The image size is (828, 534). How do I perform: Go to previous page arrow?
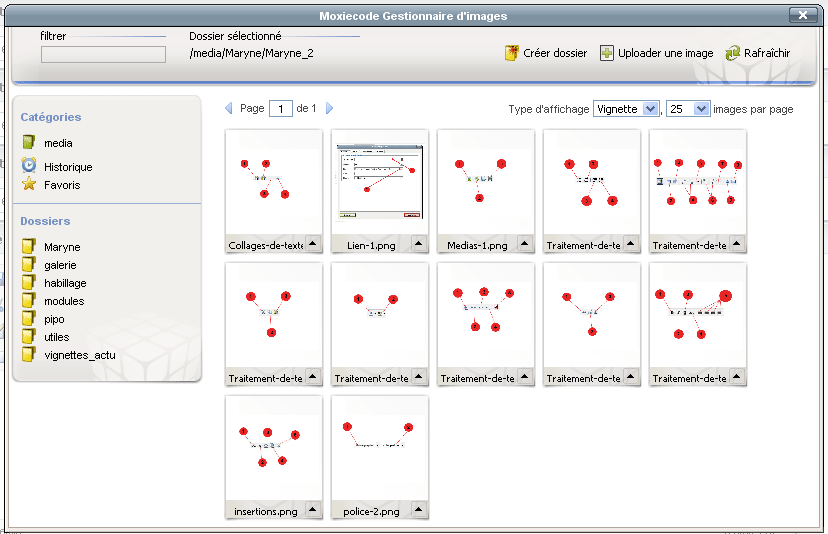[228, 108]
